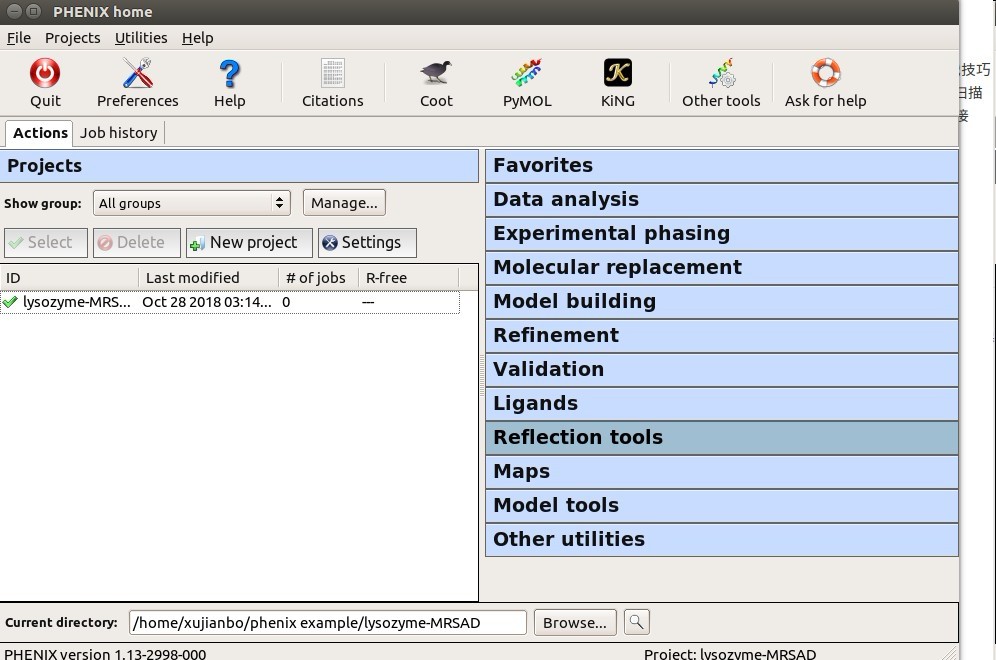Click the Select project button

46,243
